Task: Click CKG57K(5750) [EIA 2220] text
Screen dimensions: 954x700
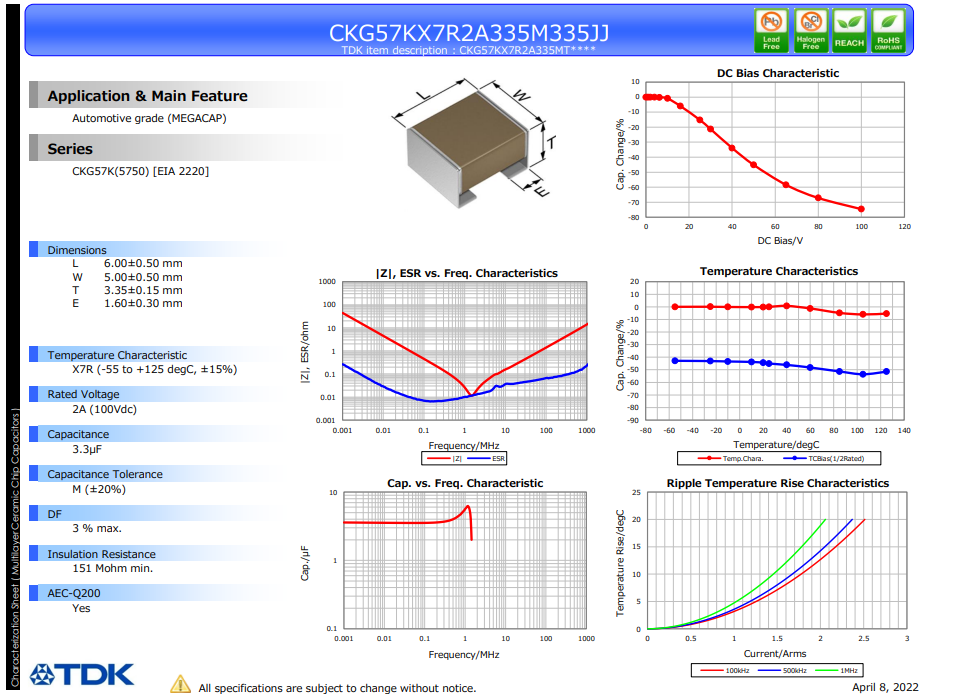Action: pos(140,171)
